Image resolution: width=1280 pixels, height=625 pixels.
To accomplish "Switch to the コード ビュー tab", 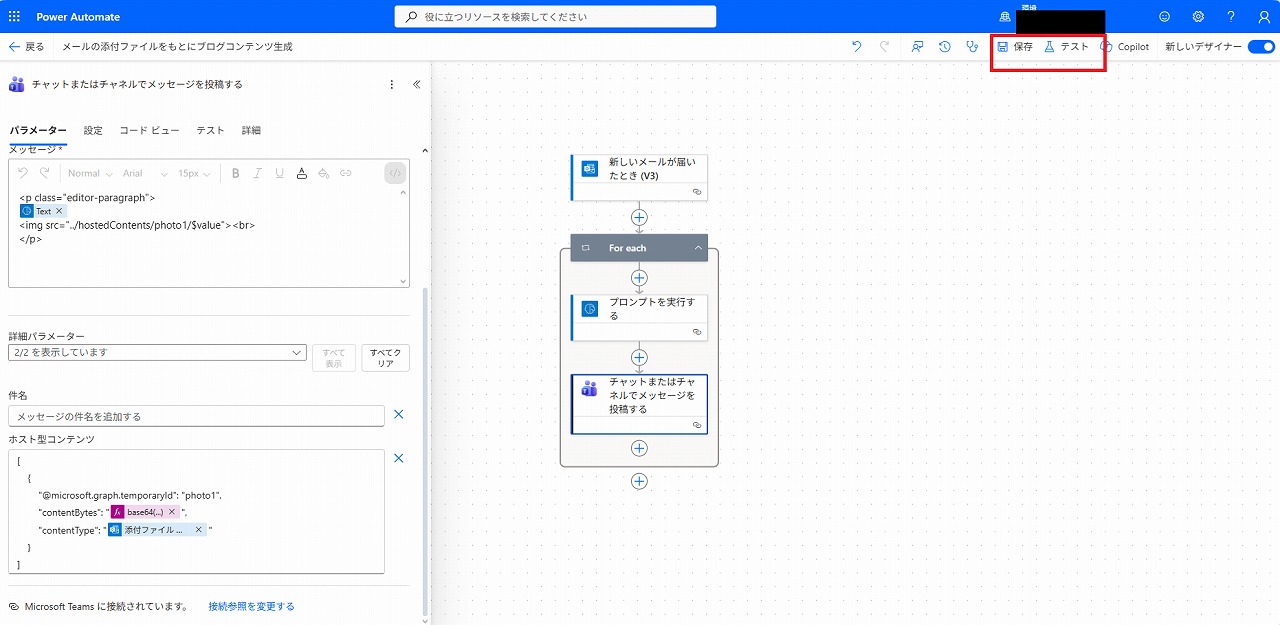I will 149,131.
